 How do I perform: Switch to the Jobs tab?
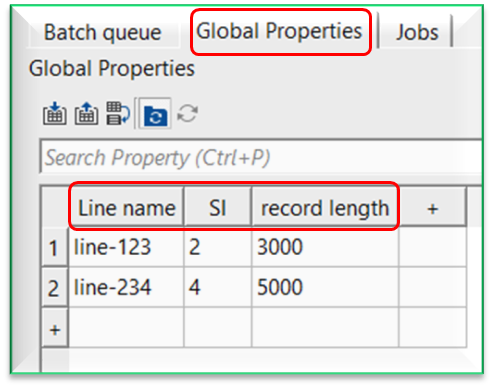417,33
